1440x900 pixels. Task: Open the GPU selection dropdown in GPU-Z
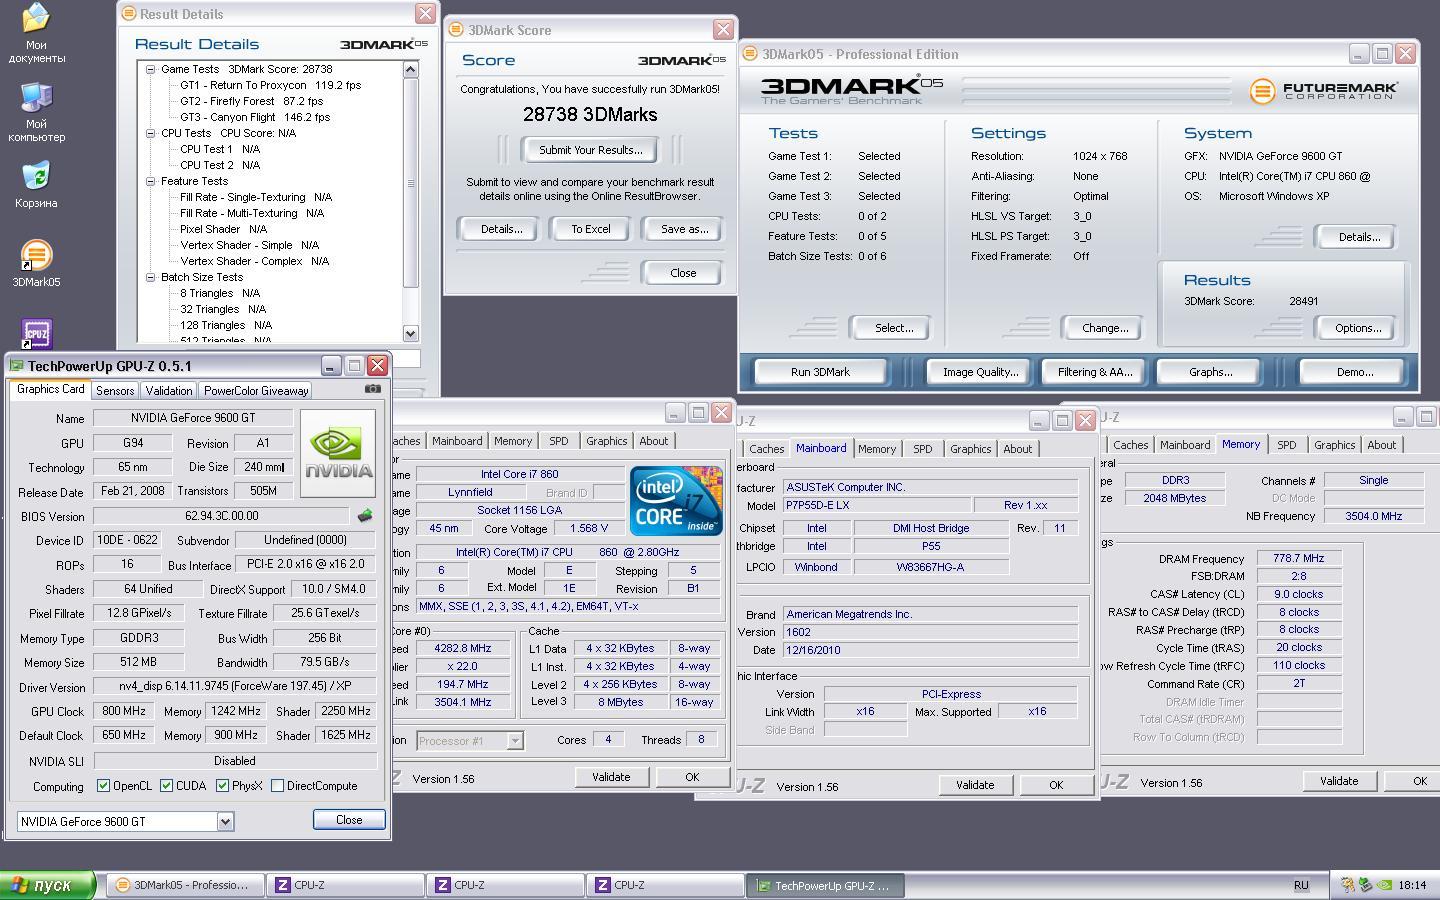pyautogui.click(x=225, y=822)
